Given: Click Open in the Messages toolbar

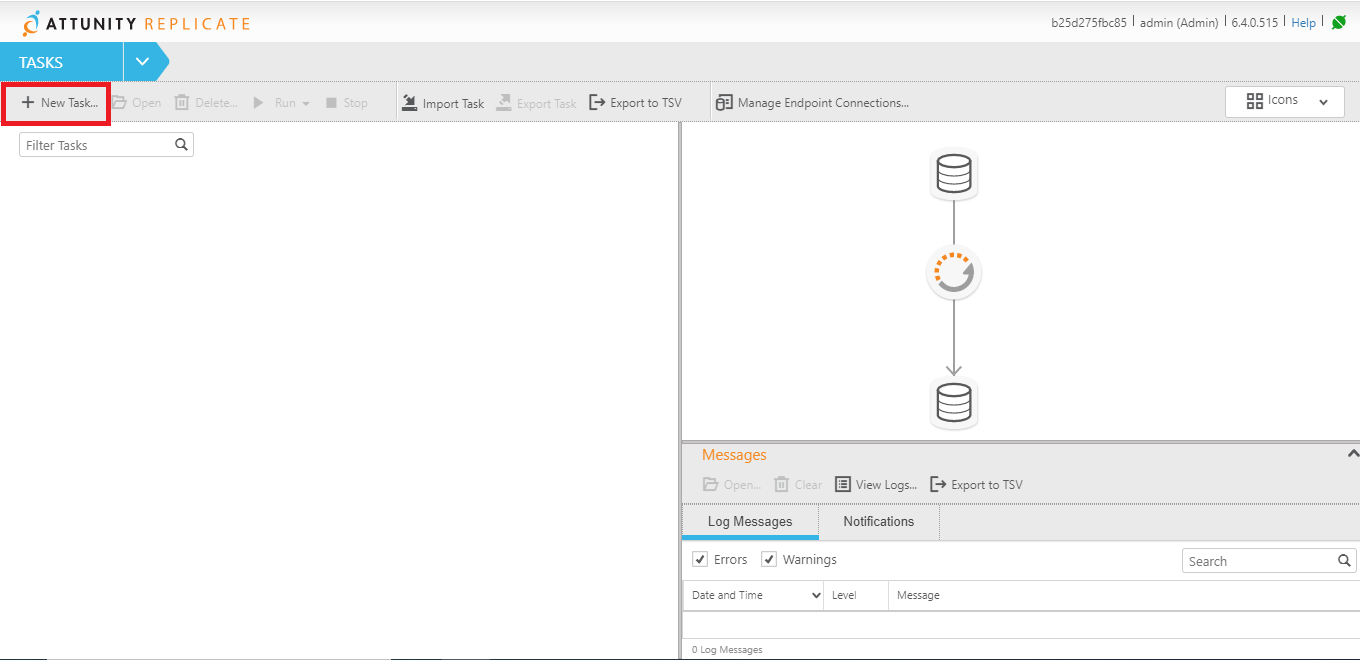Looking at the screenshot, I should click(x=732, y=485).
